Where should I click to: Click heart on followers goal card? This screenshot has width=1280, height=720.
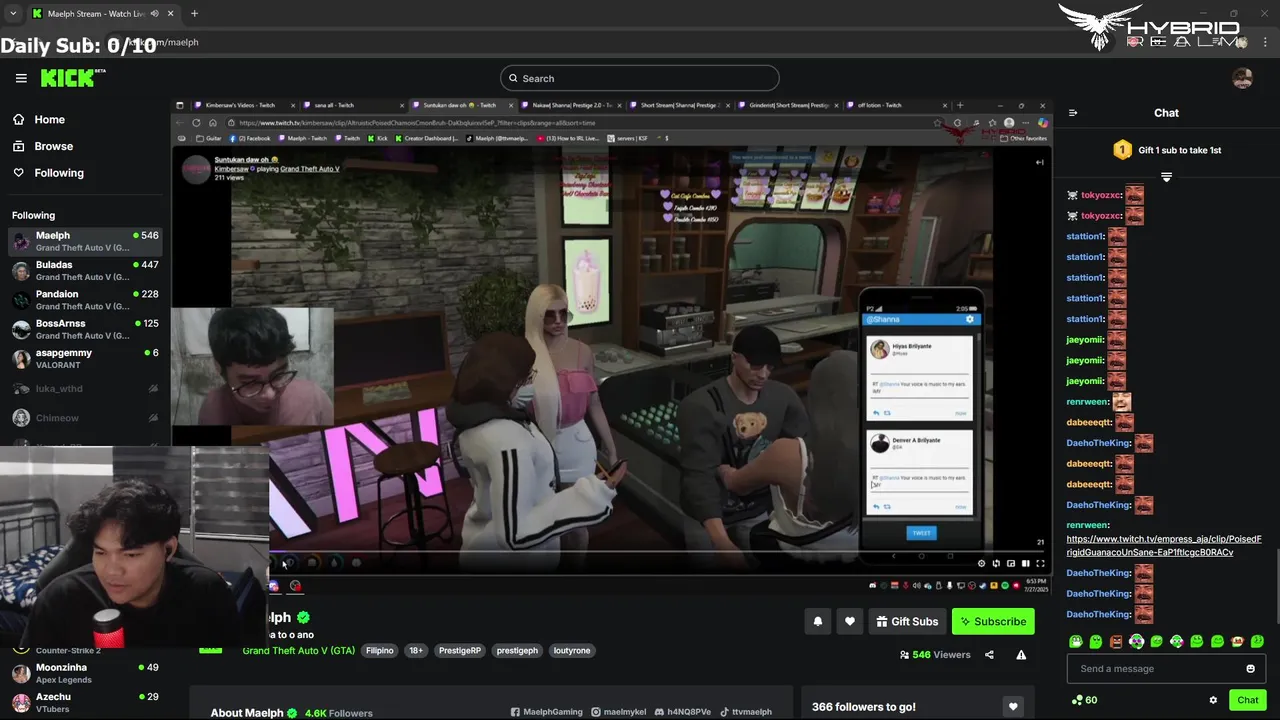[x=1013, y=707]
